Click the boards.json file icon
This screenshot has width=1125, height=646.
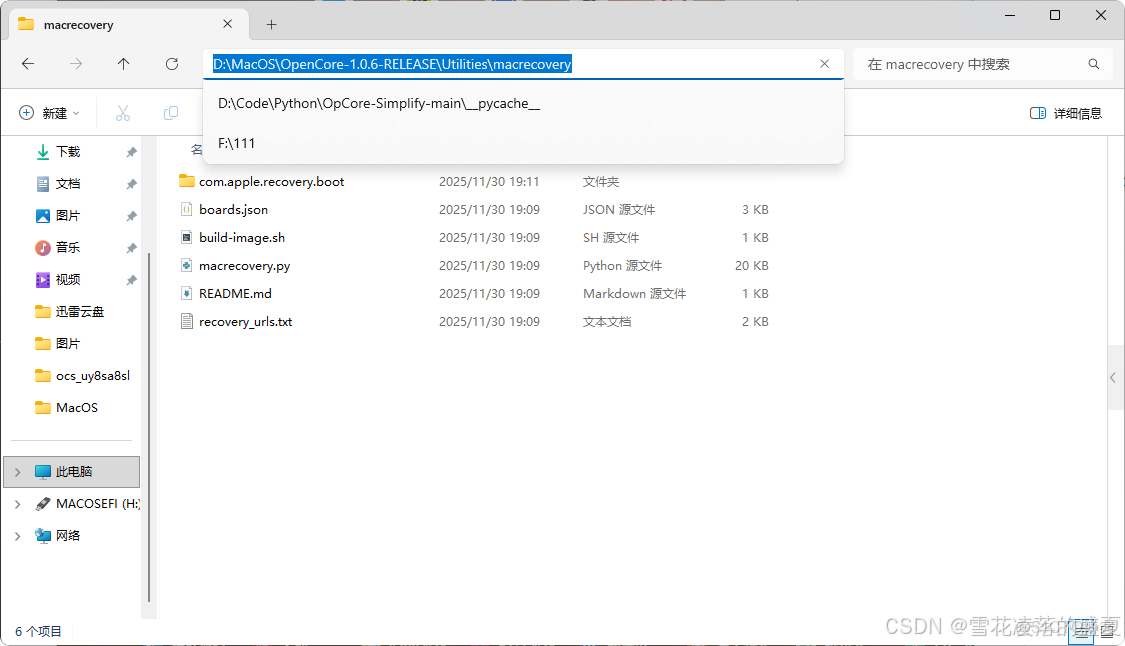pos(187,210)
